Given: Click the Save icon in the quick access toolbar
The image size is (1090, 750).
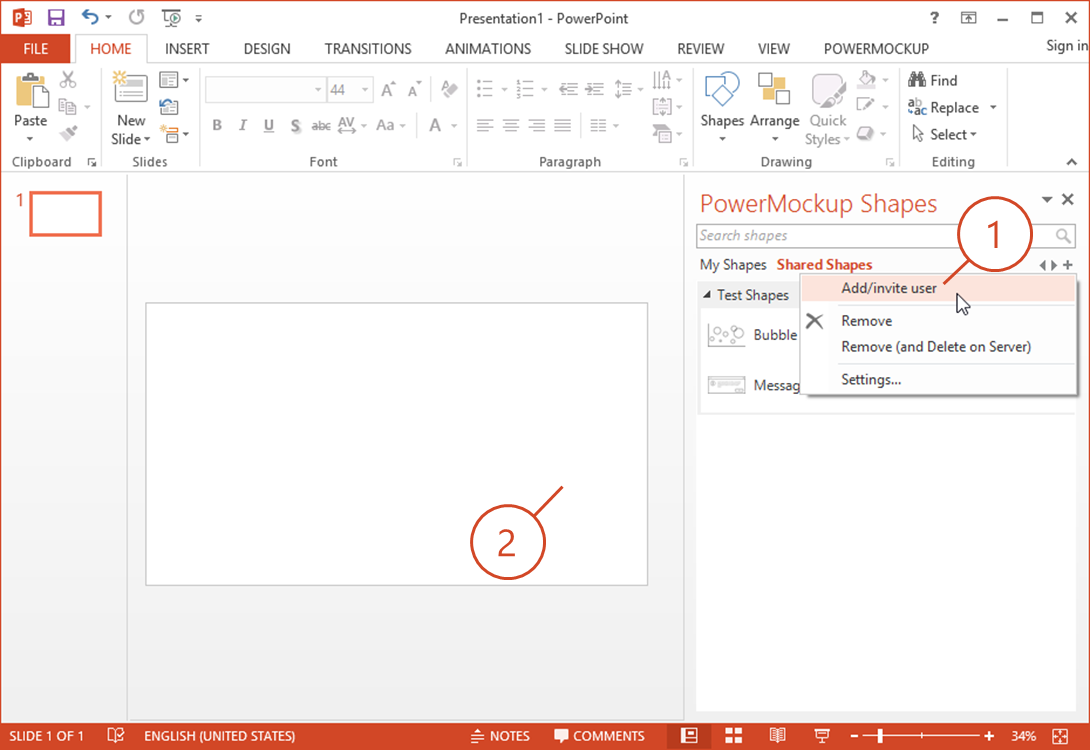Looking at the screenshot, I should click(x=56, y=17).
